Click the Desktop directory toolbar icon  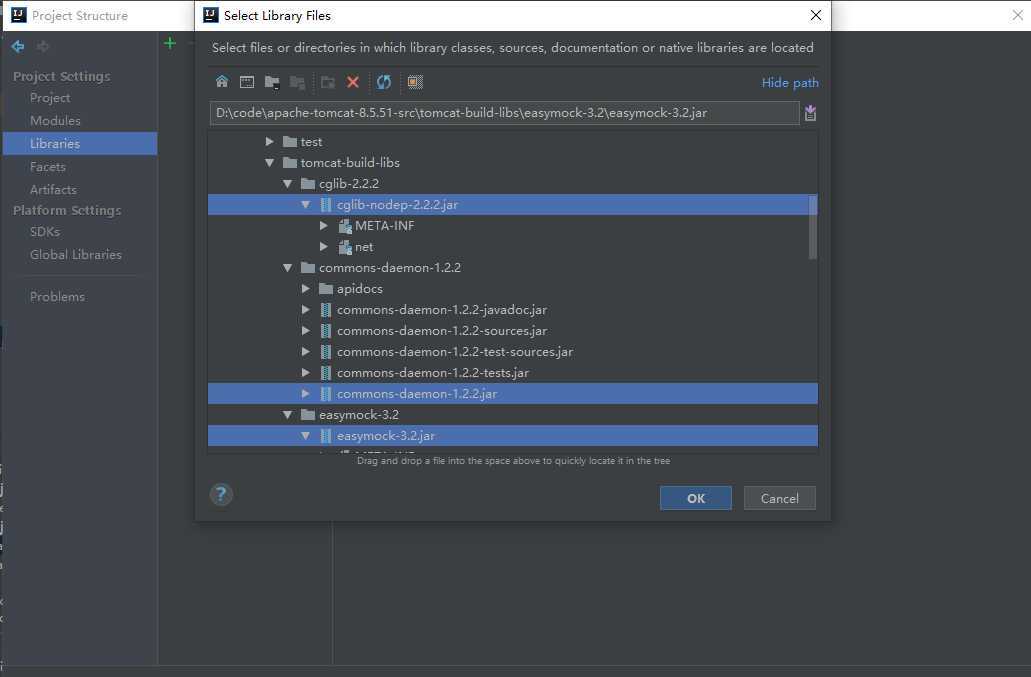[247, 82]
